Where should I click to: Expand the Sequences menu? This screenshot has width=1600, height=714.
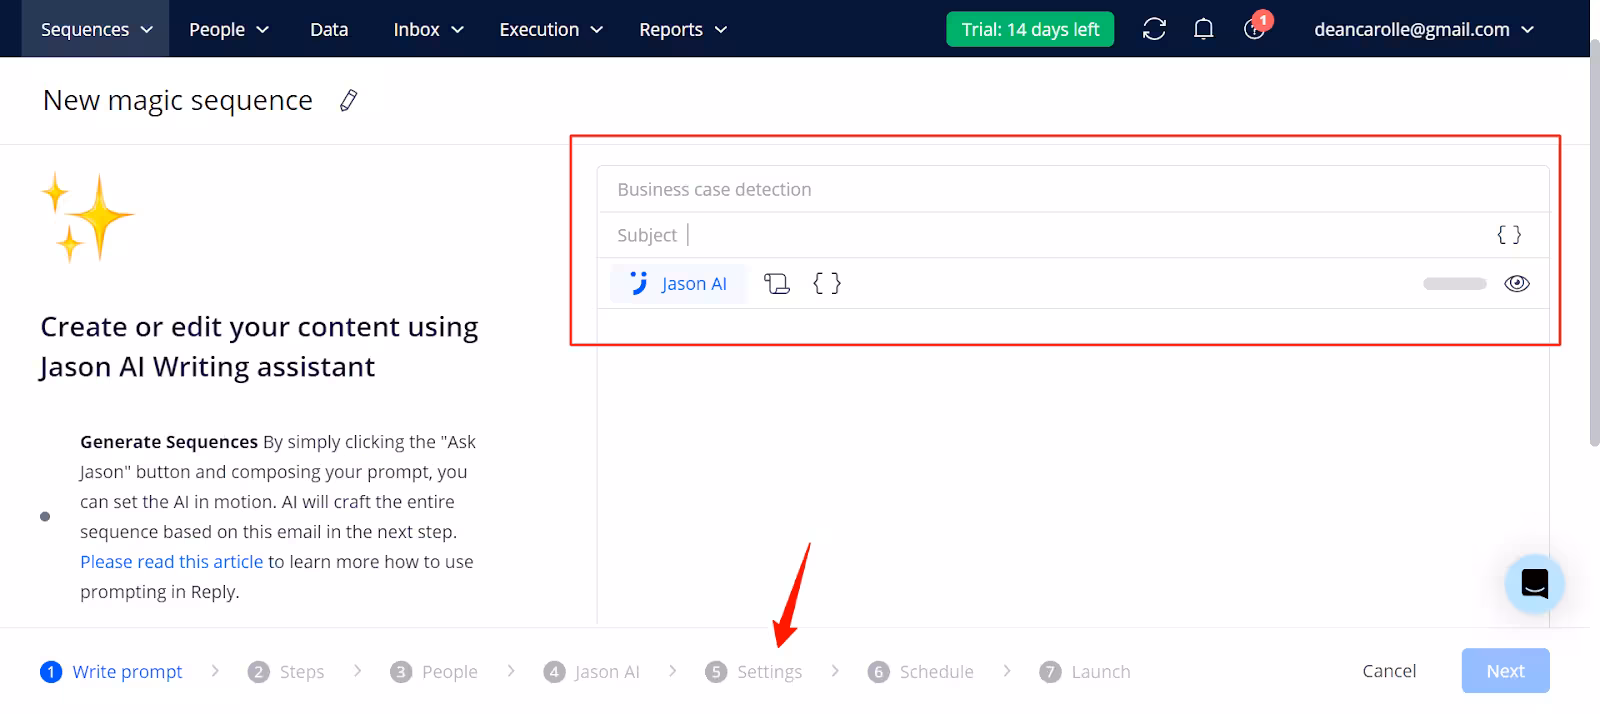96,29
